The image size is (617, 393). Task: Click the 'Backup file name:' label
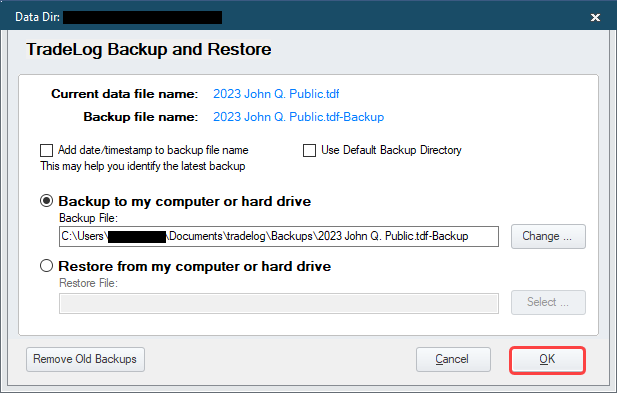[140, 117]
